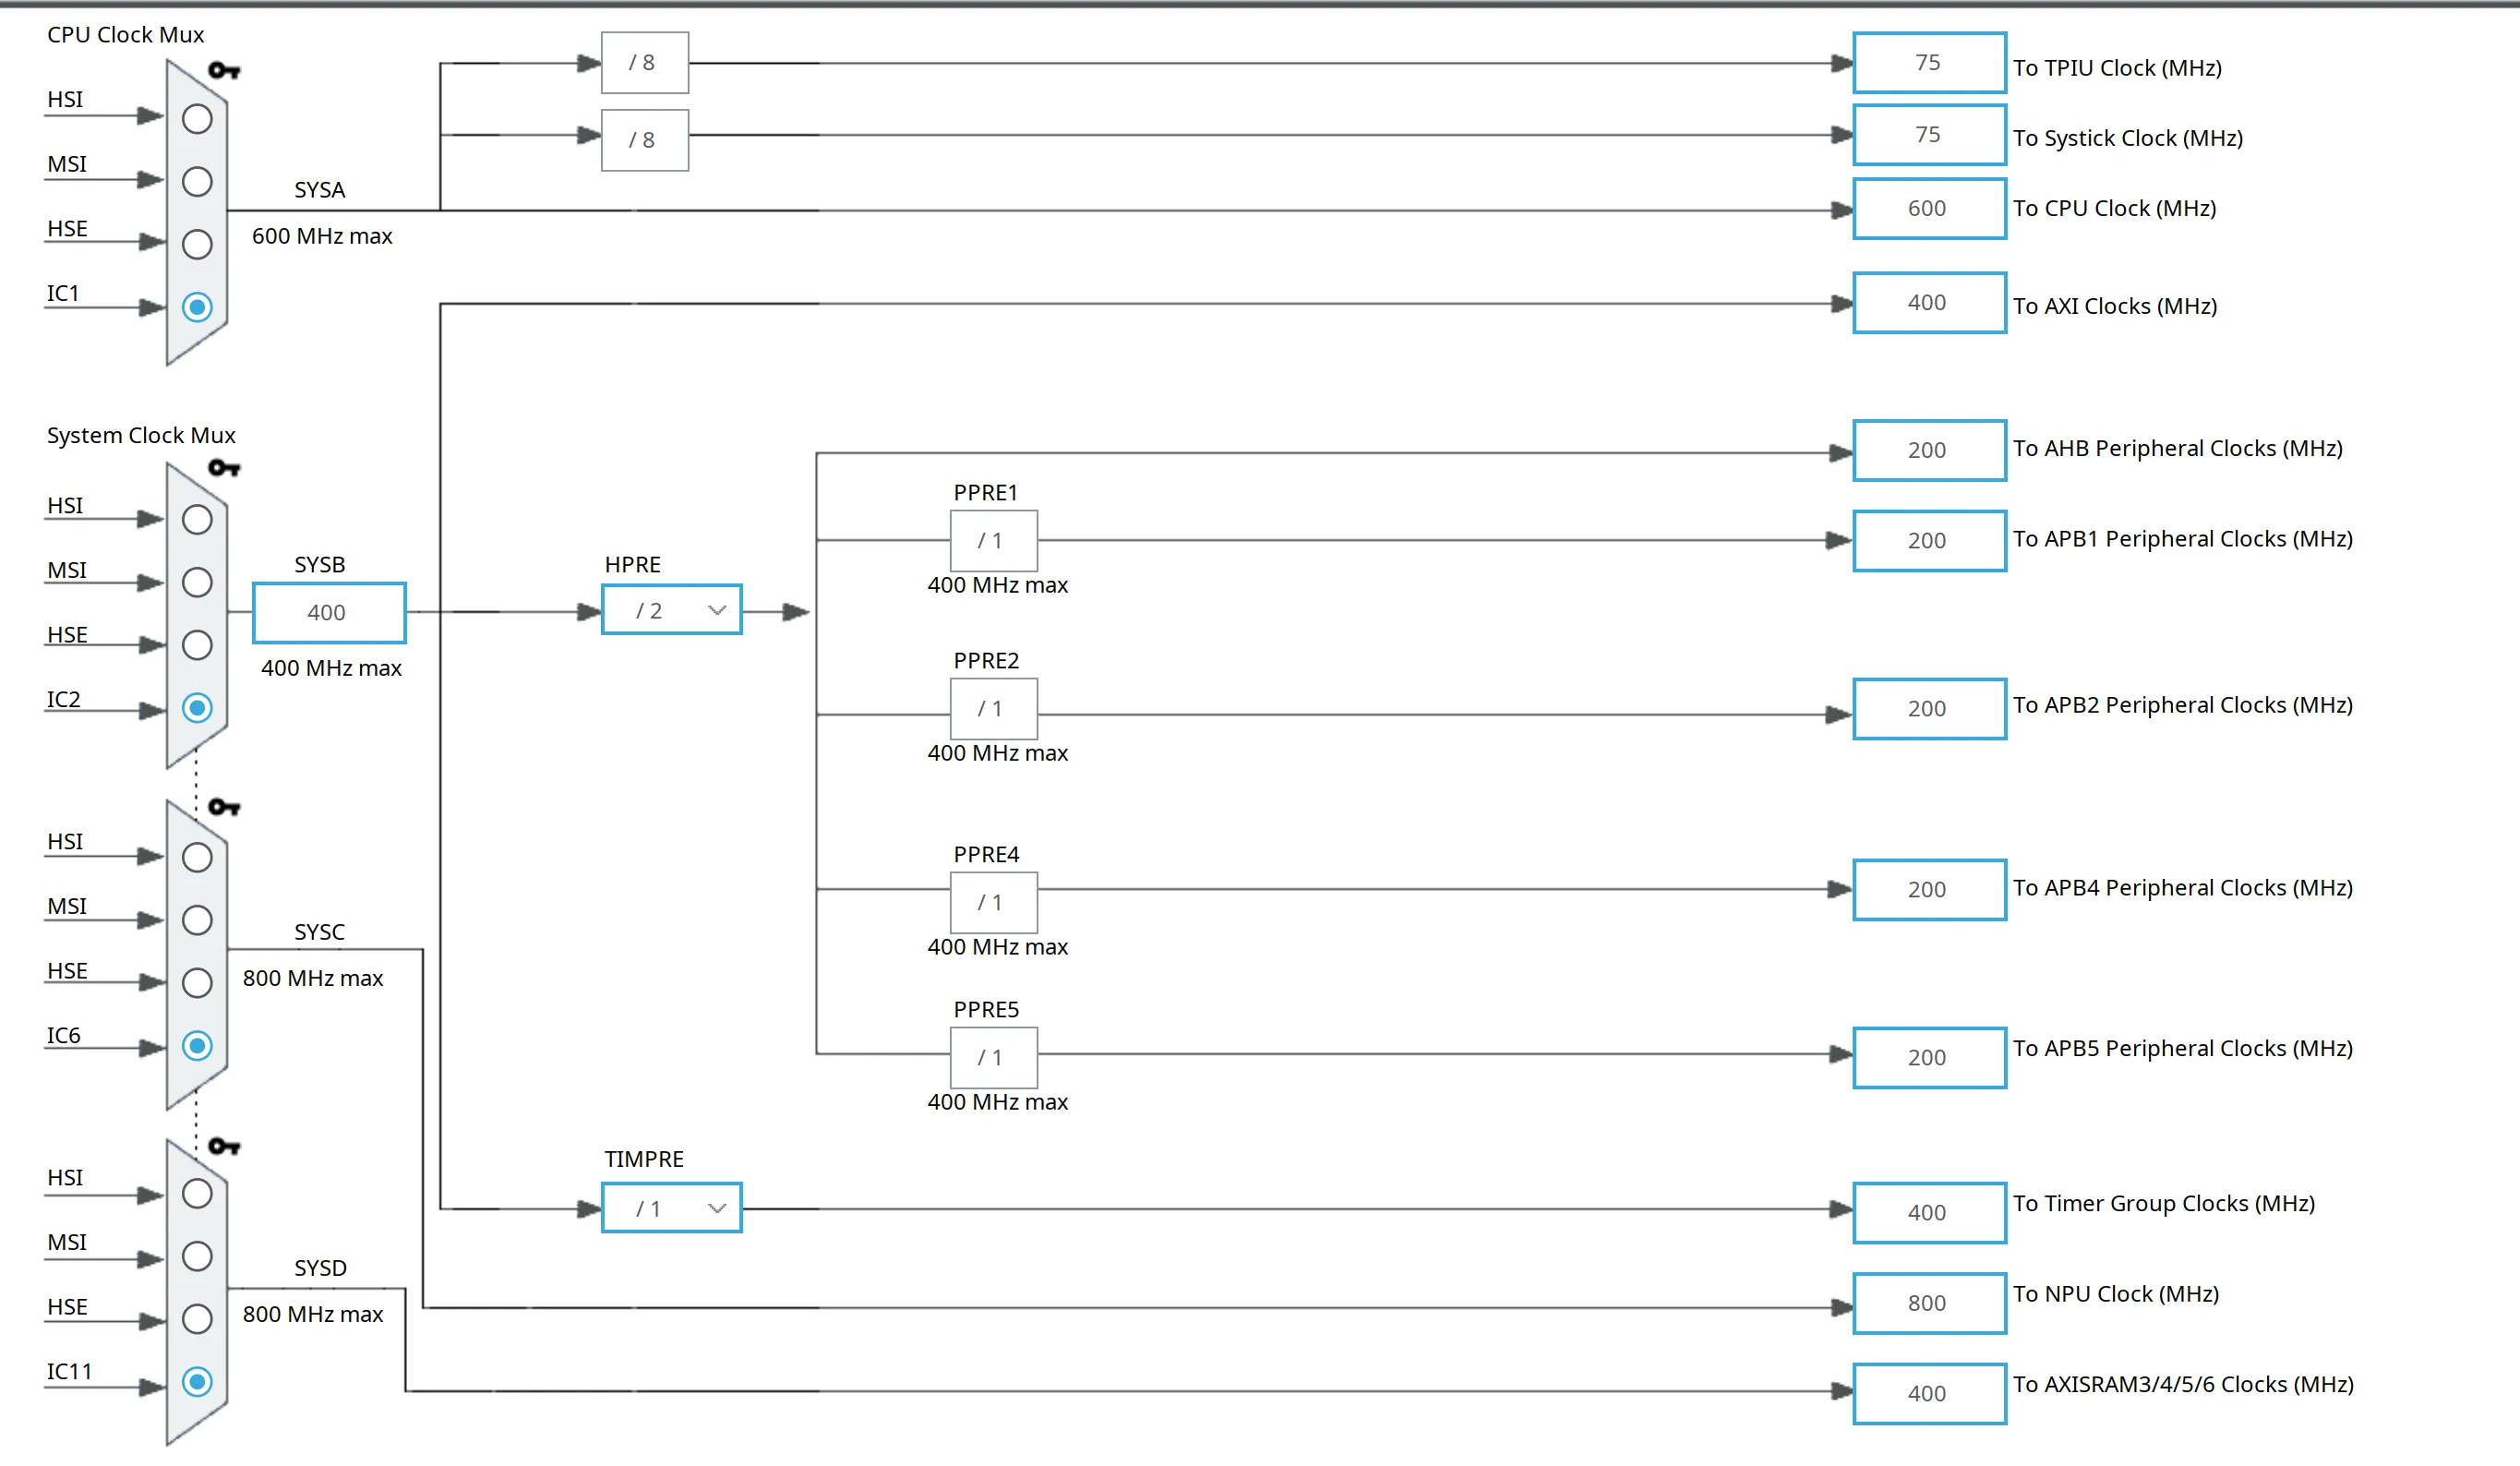Select IC1 radio in CPU Clock Mux

tap(197, 307)
